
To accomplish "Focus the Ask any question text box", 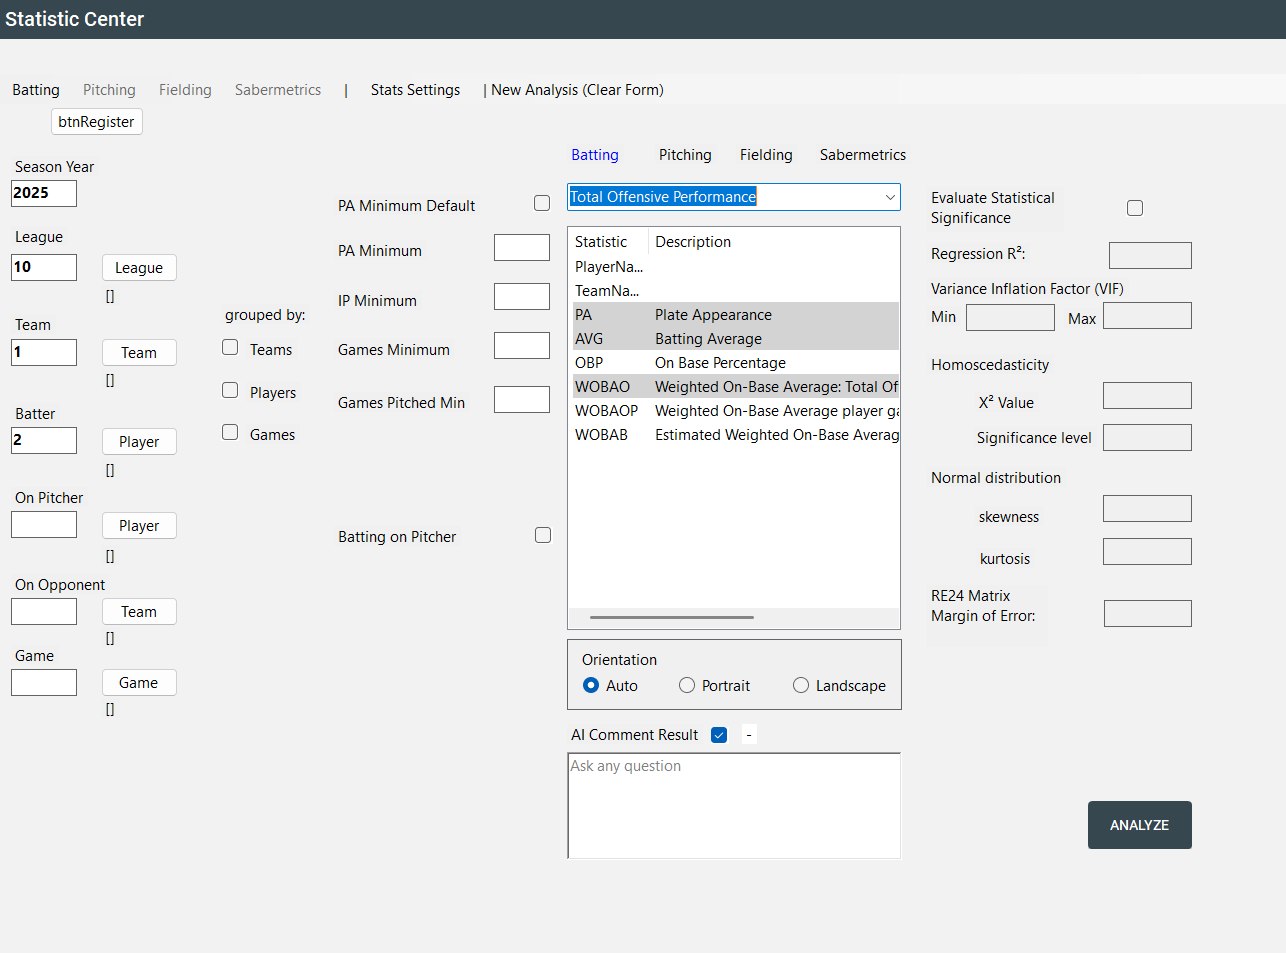I will coord(733,805).
